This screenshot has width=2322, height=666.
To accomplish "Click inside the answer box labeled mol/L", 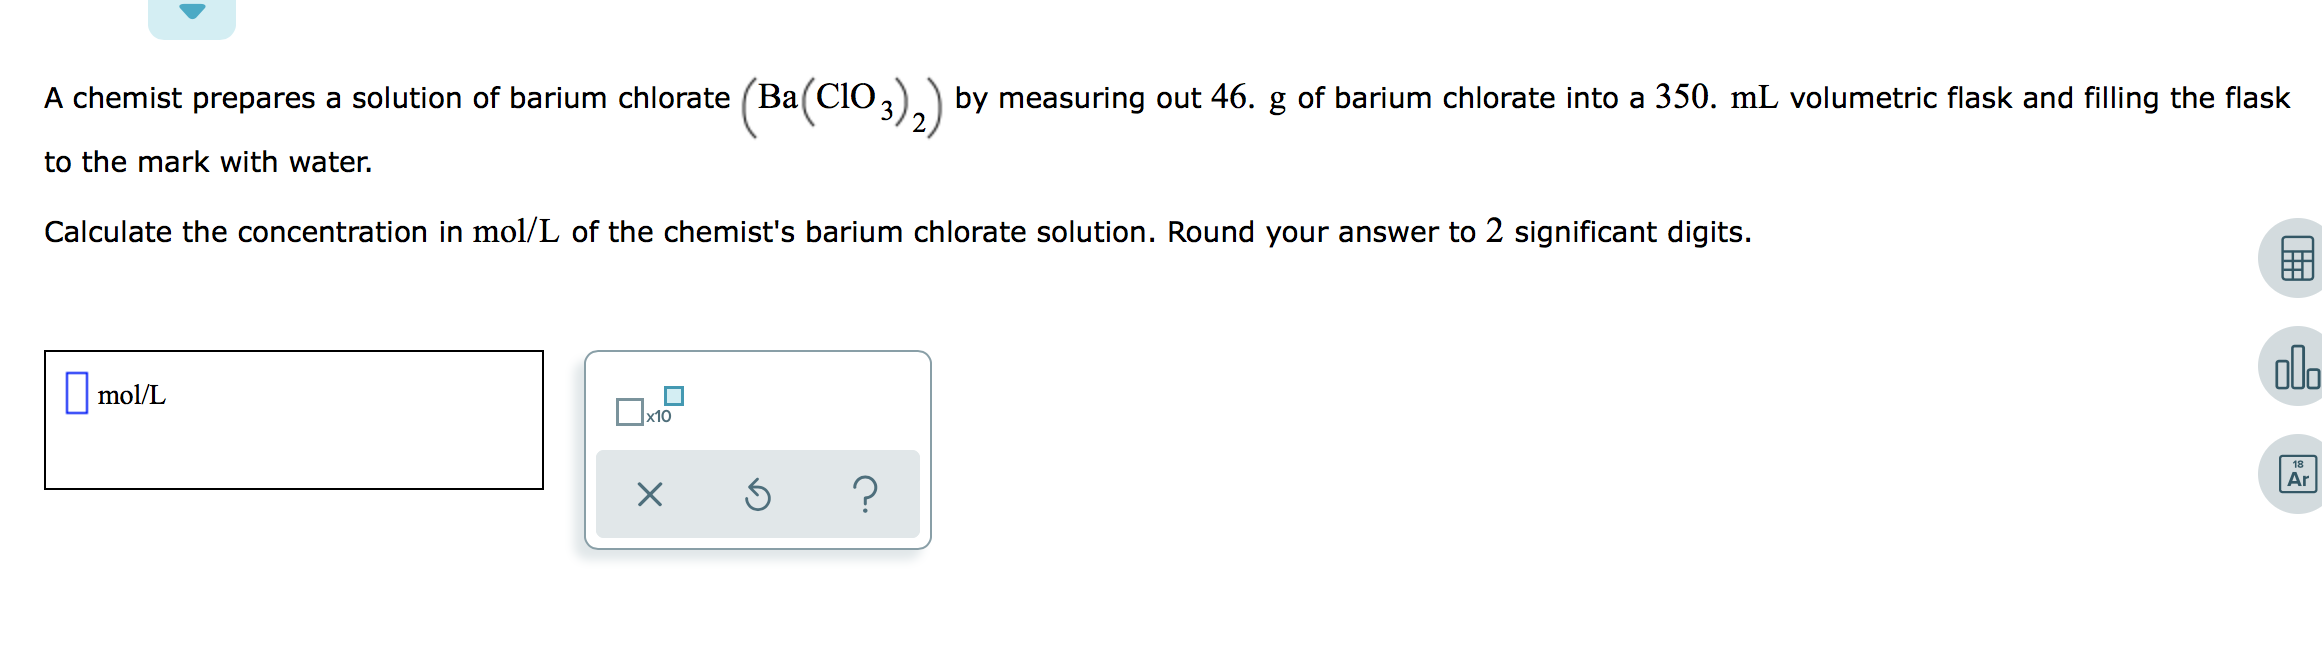I will (77, 394).
